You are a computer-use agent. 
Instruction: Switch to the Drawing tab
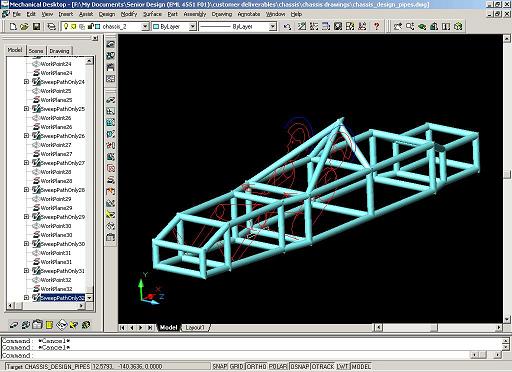coord(59,51)
